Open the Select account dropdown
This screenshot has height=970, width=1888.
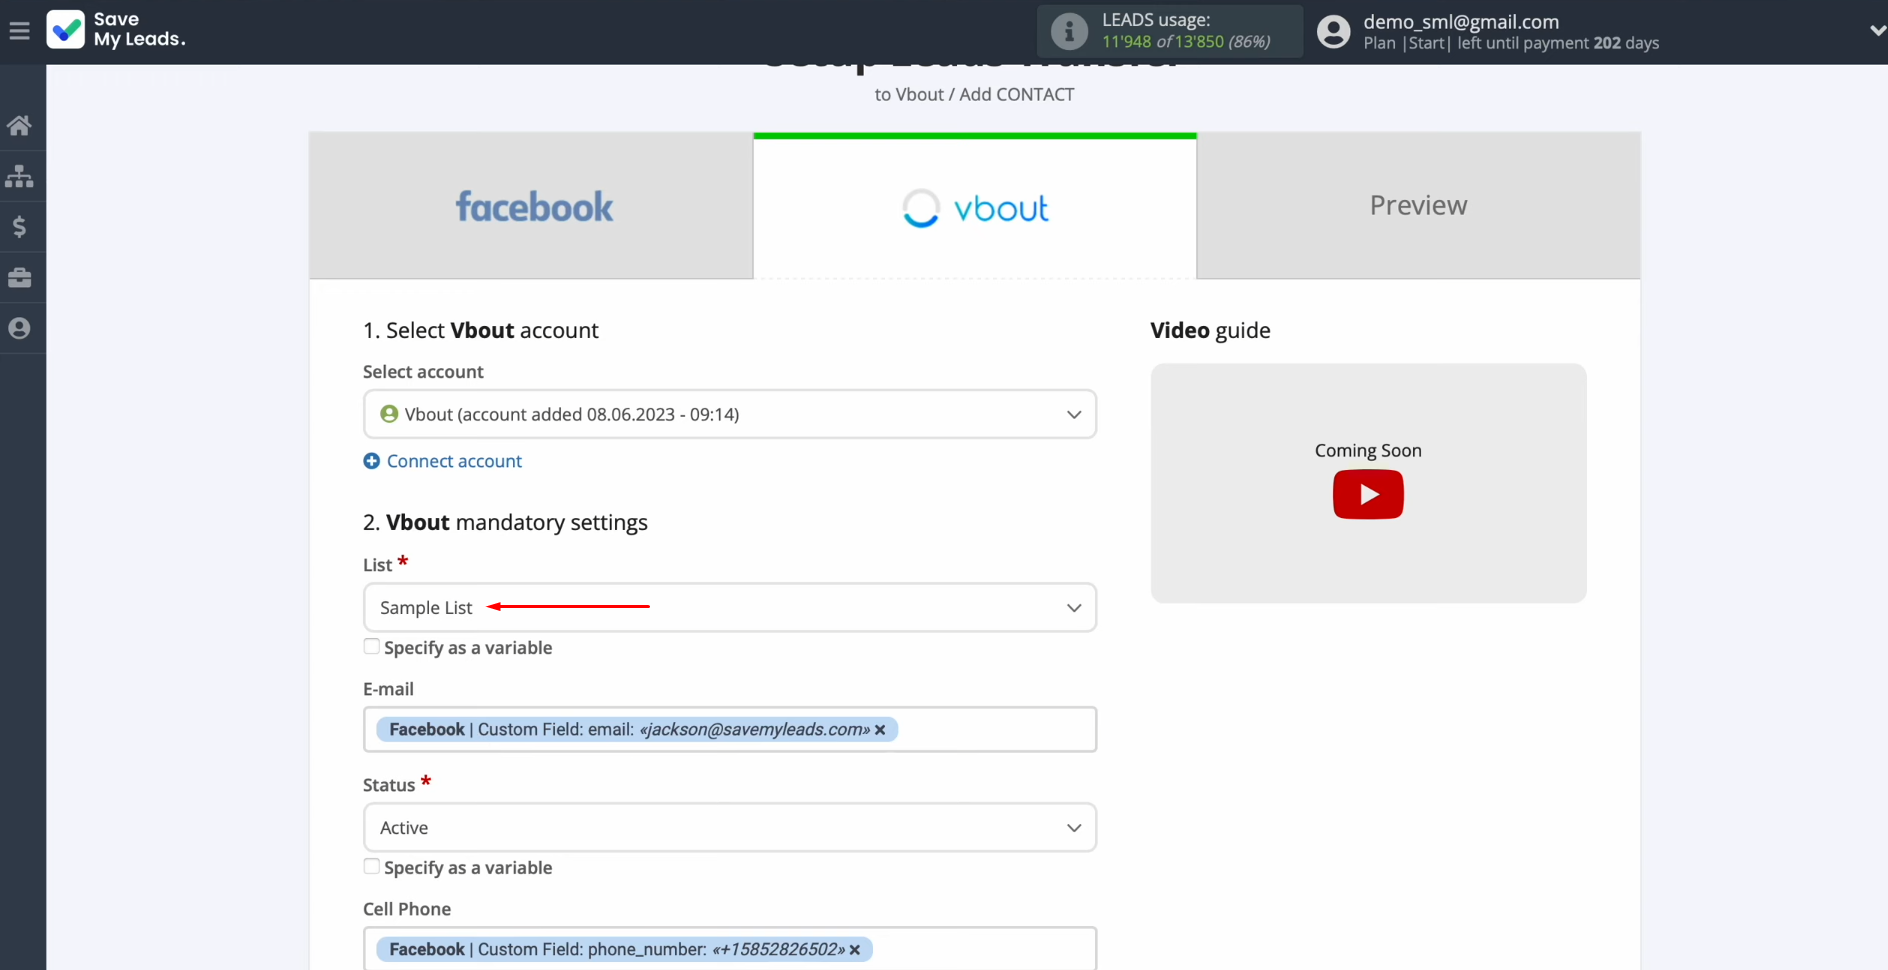[x=730, y=414]
